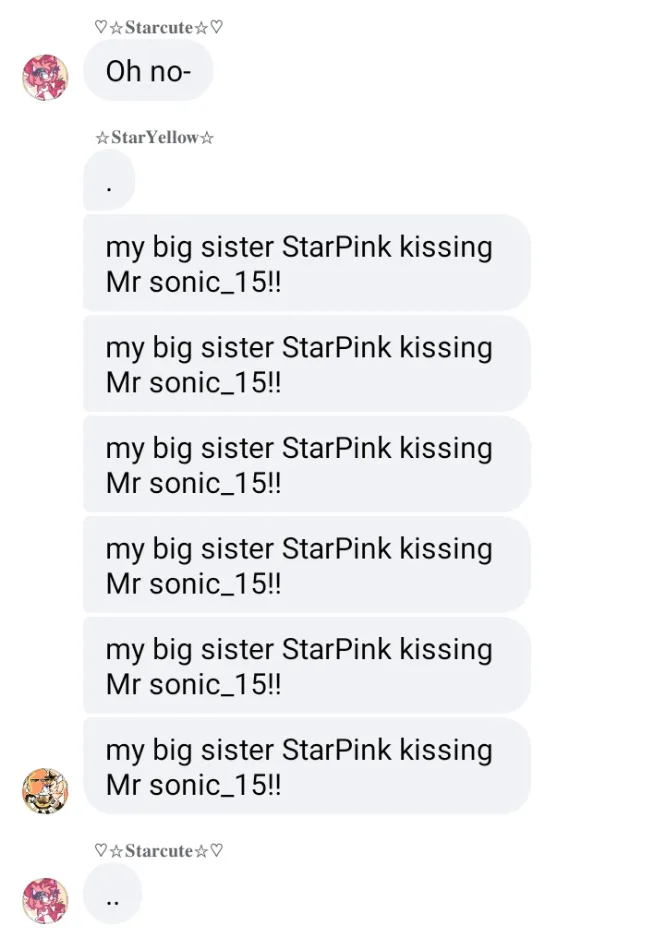665x928 pixels.
Task: Click the trailing heart in the top Starcute name
Action: 217,27
